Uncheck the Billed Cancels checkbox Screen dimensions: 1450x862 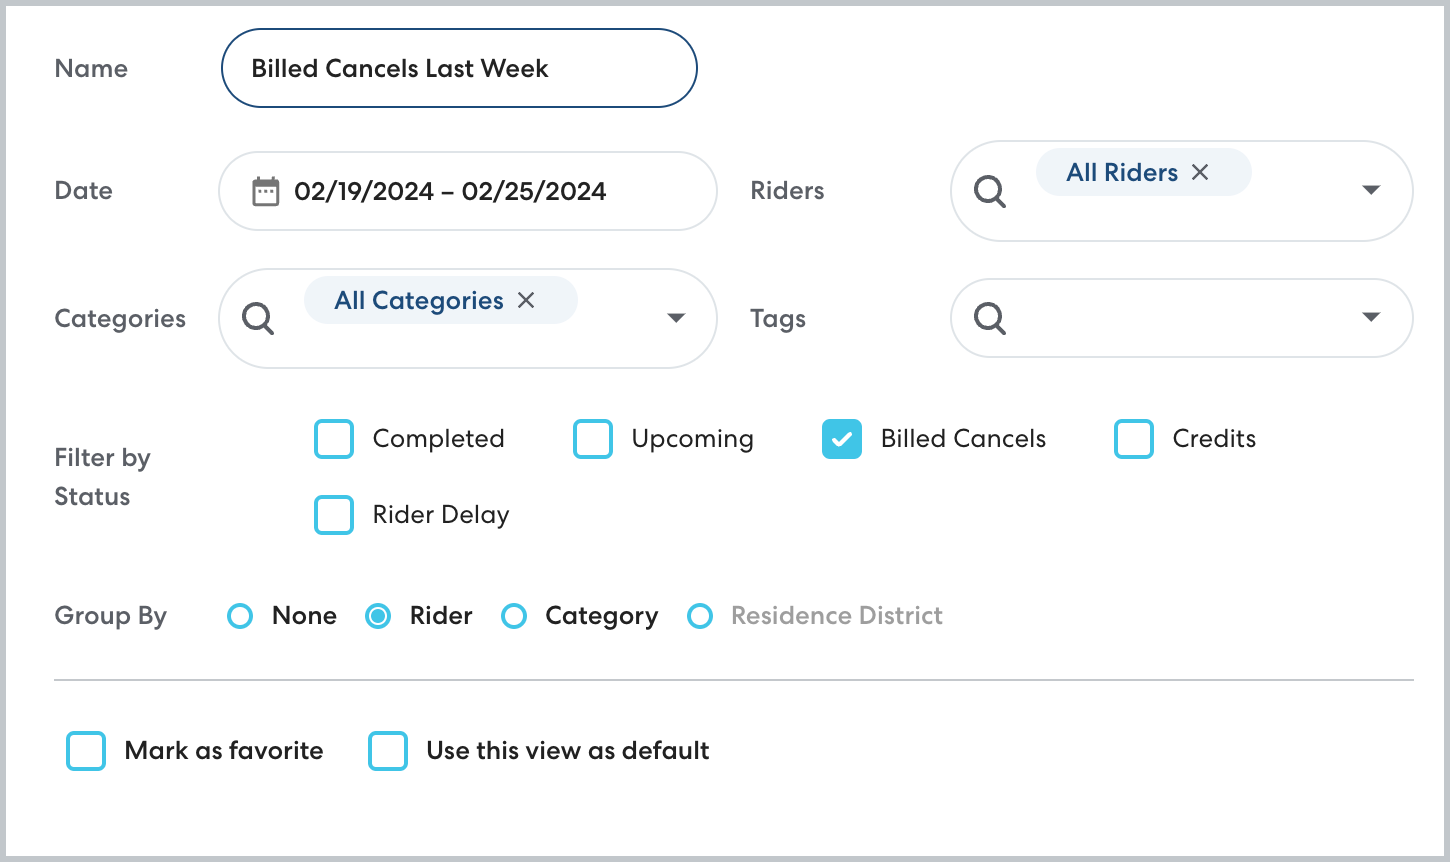coord(842,439)
